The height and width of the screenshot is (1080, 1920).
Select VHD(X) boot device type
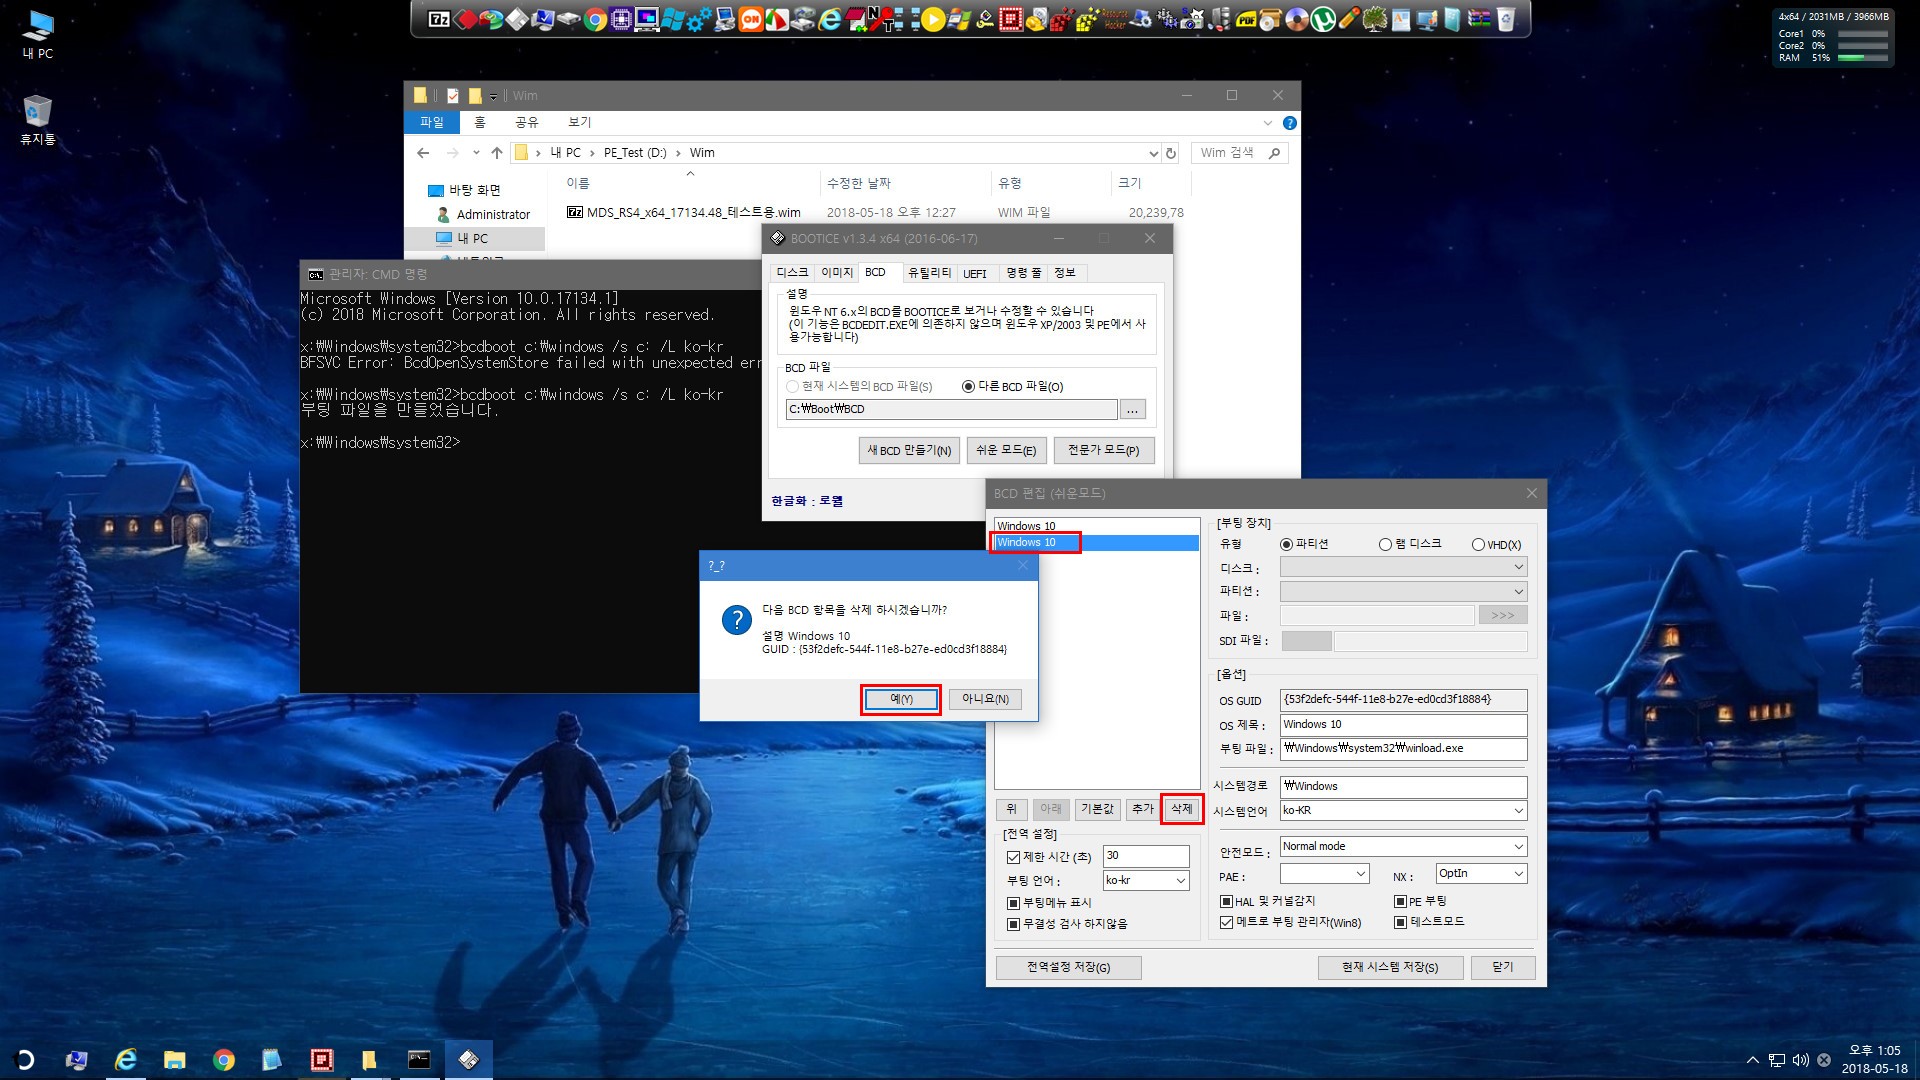click(1496, 545)
